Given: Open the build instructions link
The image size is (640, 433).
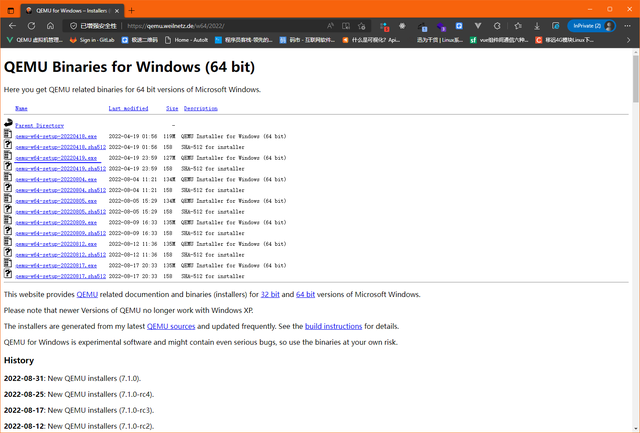Looking at the screenshot, I should (x=333, y=326).
